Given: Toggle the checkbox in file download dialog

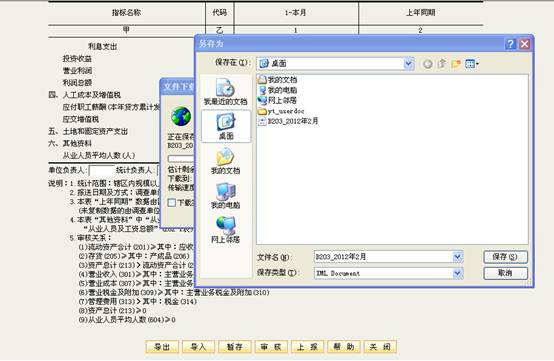Looking at the screenshot, I should click(x=172, y=202).
